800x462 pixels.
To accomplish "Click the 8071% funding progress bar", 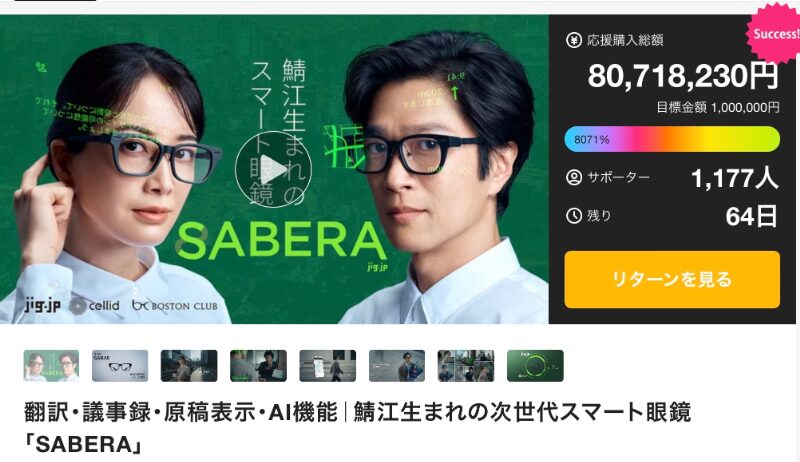I will (672, 139).
